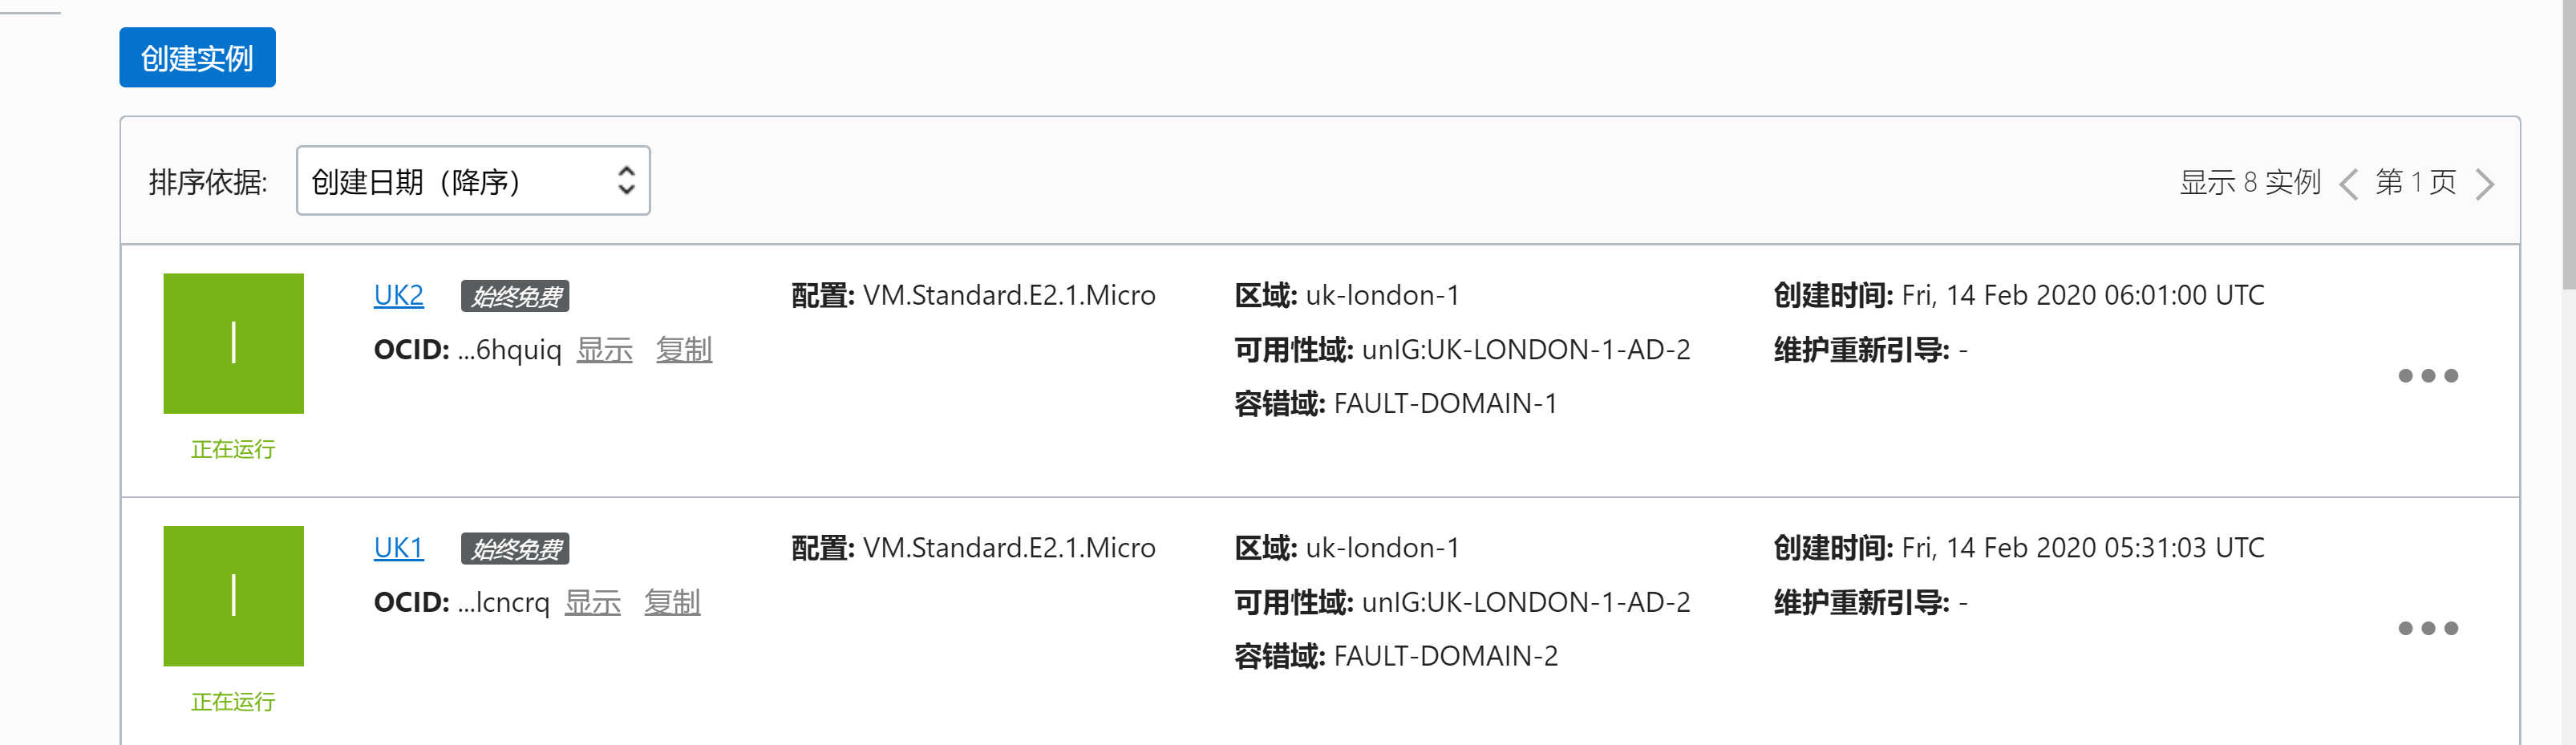
Task: Open the UK1 instance link
Action: (398, 548)
